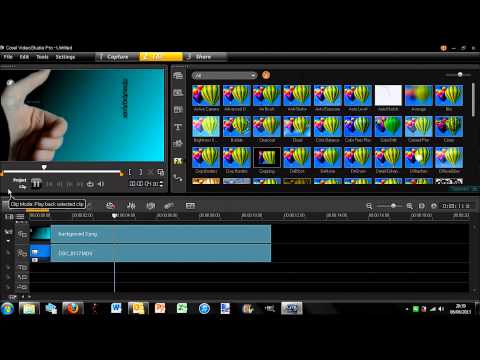This screenshot has height=360, width=480.
Task: Toggle Project playback mode
Action: (x=19, y=180)
